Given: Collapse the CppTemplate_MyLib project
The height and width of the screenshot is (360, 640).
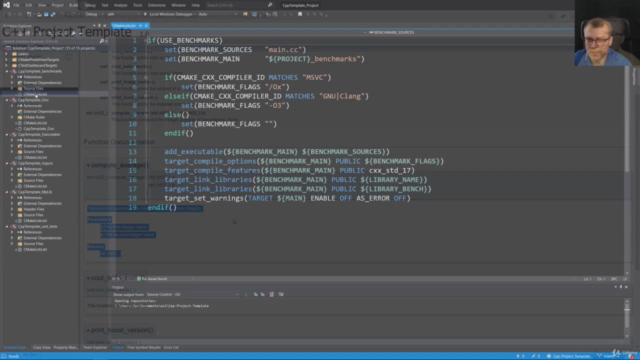Looking at the screenshot, I should tap(7, 192).
